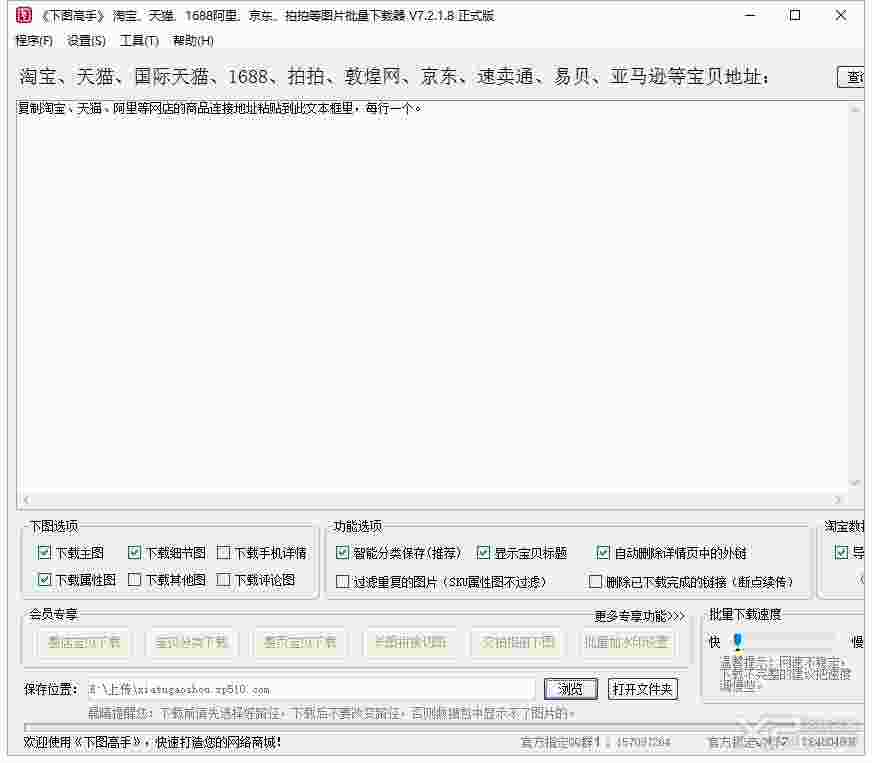Close the 下图高手 window

click(840, 15)
